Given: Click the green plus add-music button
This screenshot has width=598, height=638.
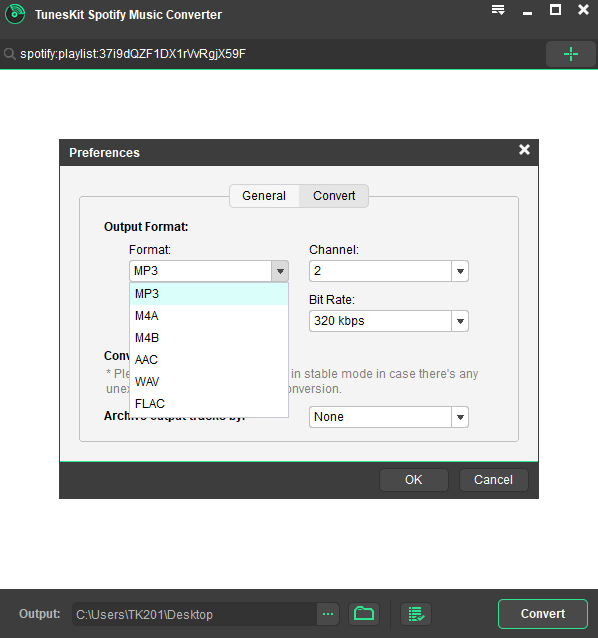Looking at the screenshot, I should (x=571, y=54).
